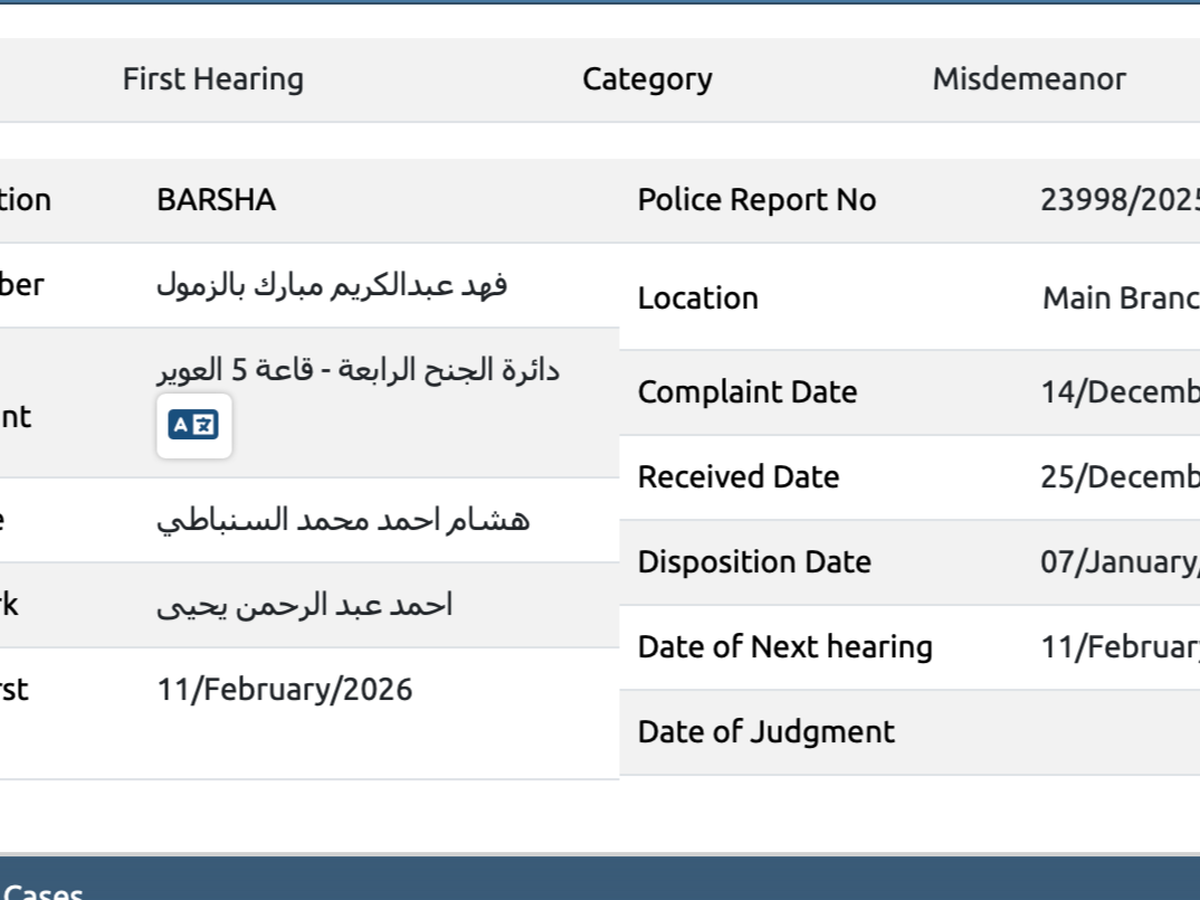Click the Received Date label
1200x900 pixels.
point(738,477)
